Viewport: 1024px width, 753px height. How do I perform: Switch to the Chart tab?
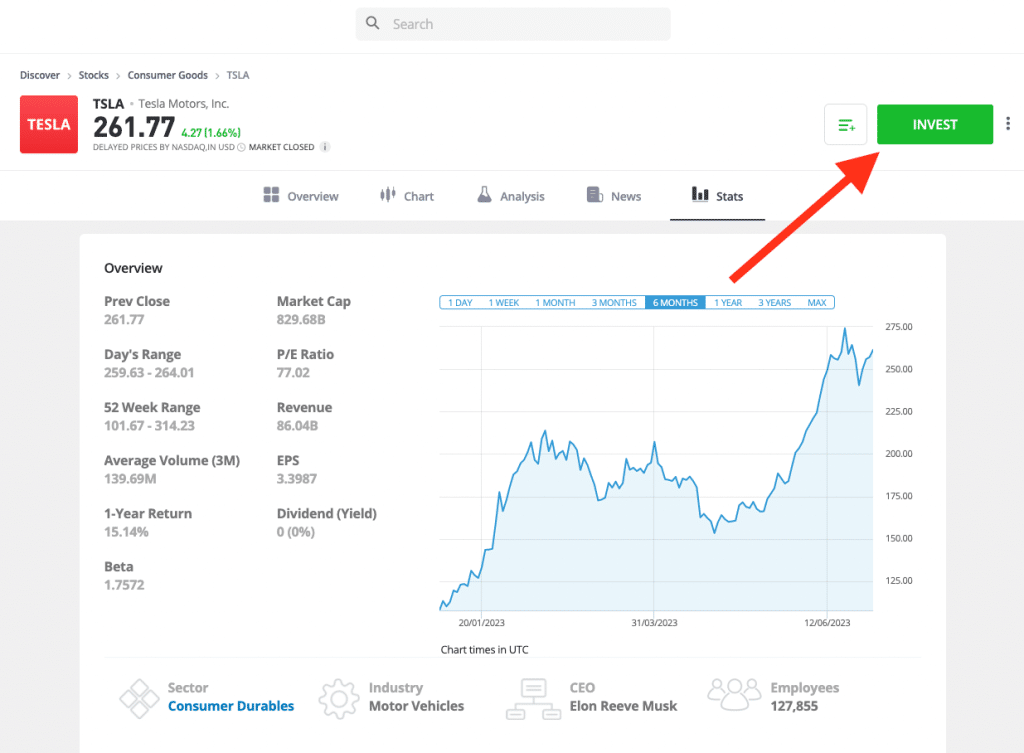click(406, 195)
